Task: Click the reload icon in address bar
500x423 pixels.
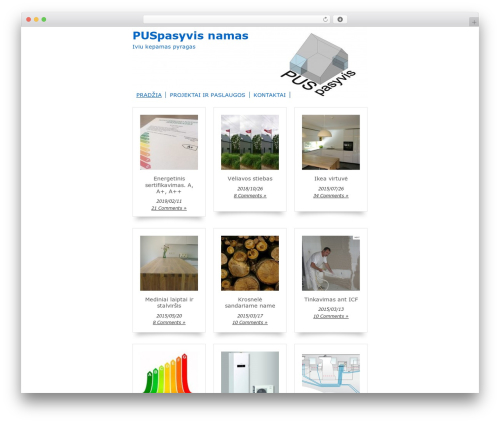Action: [325, 19]
